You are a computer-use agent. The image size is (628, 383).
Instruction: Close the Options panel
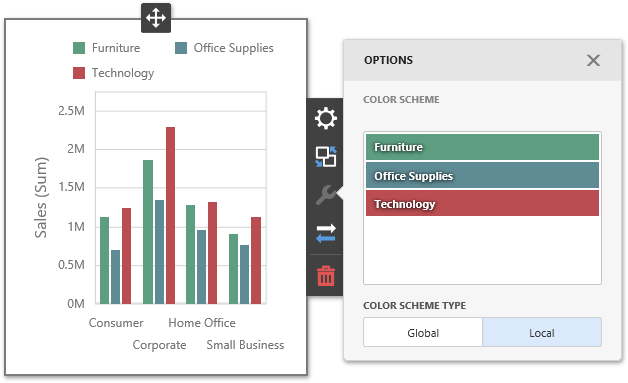[593, 60]
